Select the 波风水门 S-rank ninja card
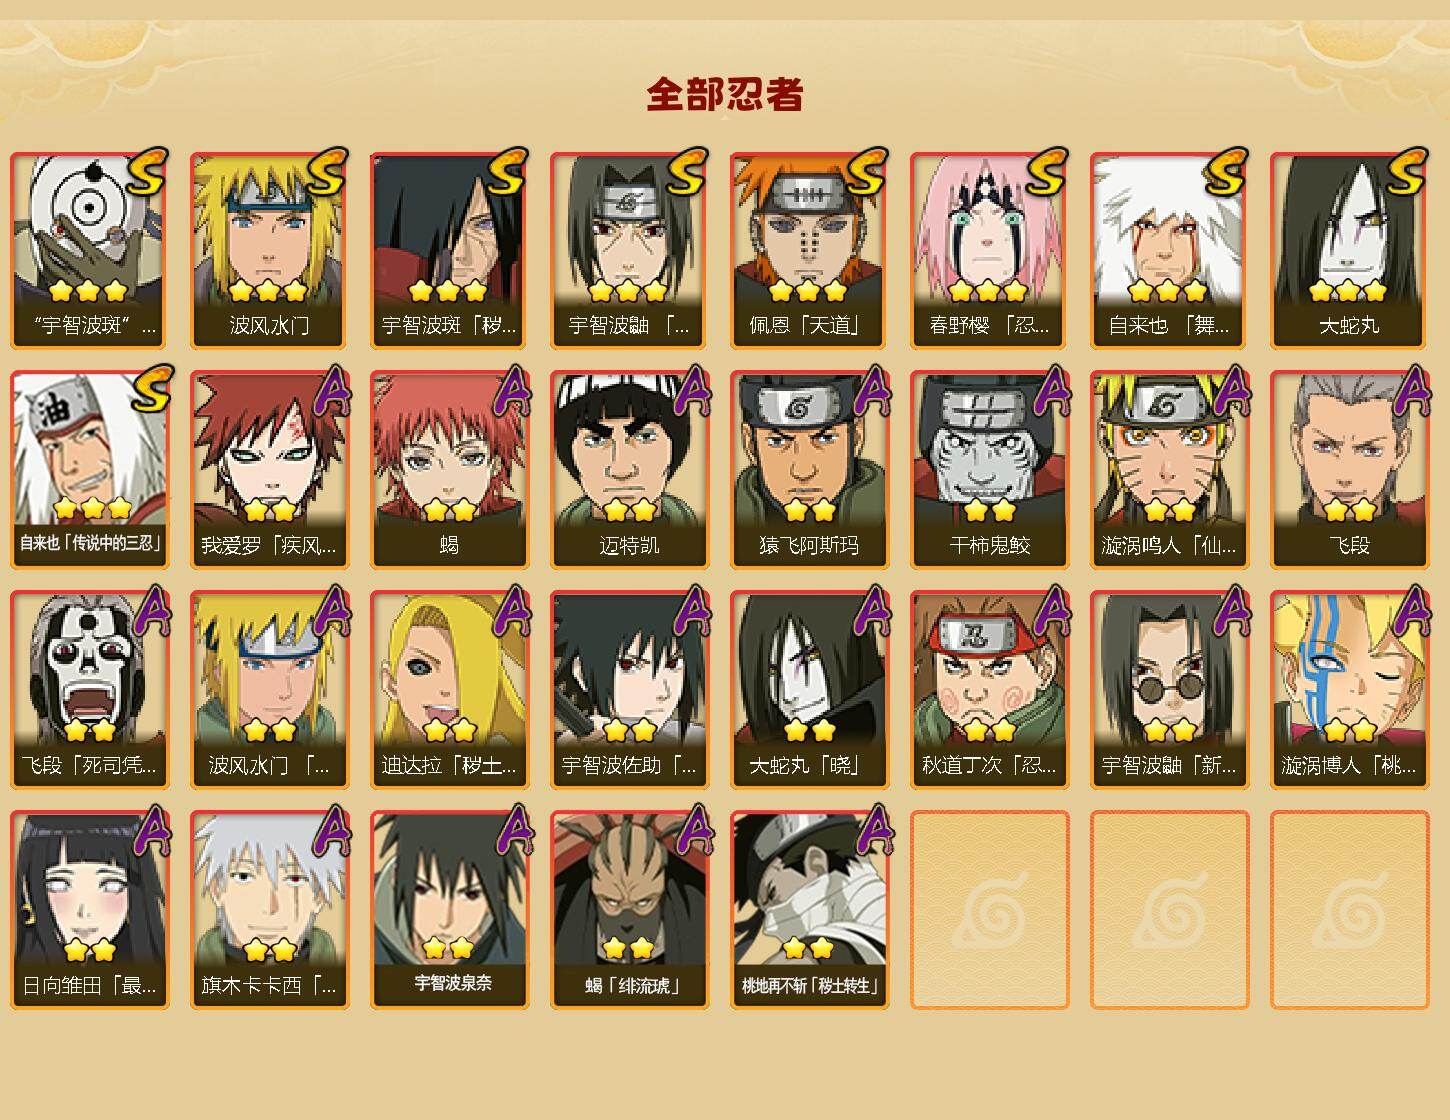Screen dimensions: 1450x1120 tap(270, 250)
